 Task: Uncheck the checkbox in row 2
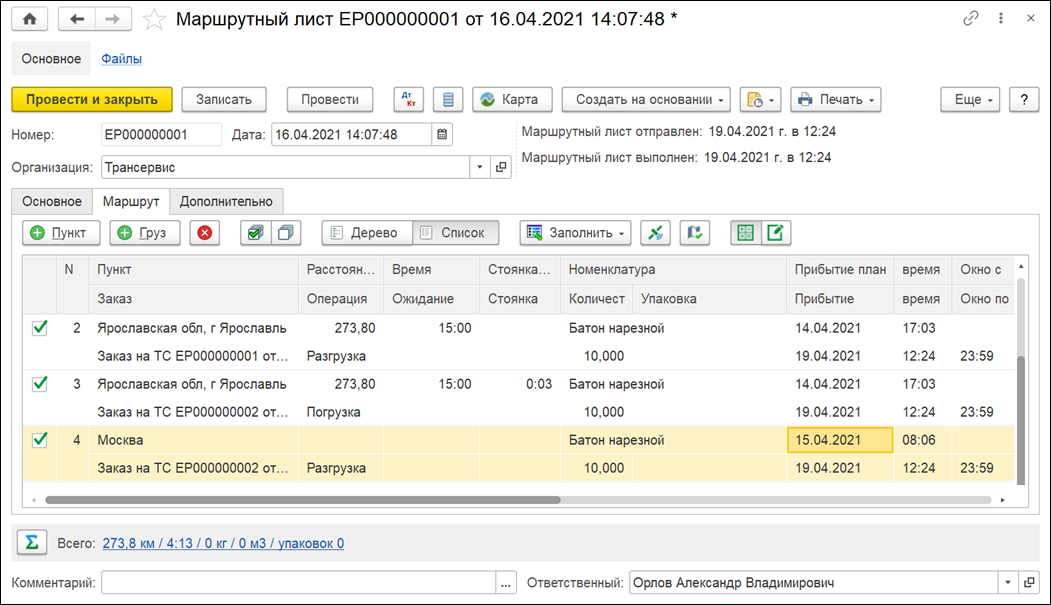coord(40,328)
